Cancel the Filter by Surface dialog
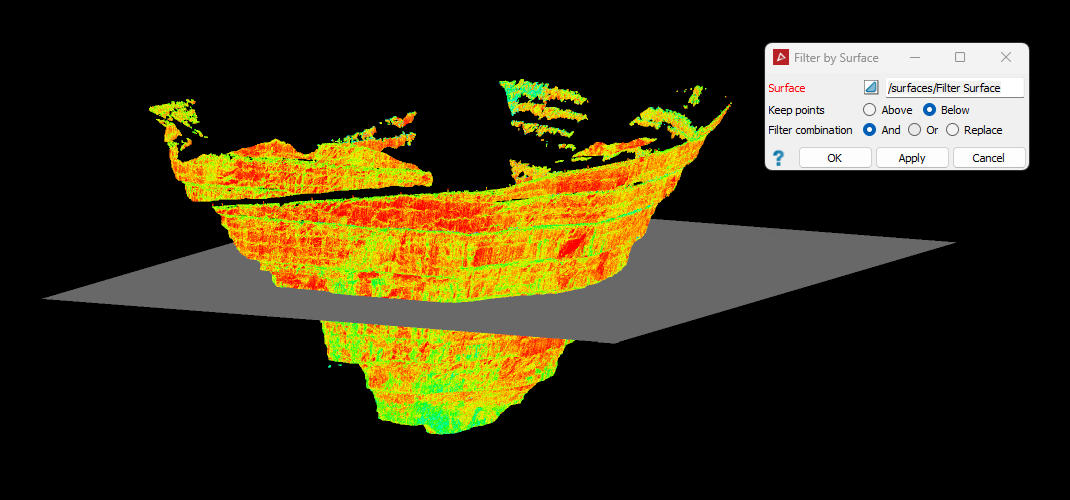 (988, 158)
